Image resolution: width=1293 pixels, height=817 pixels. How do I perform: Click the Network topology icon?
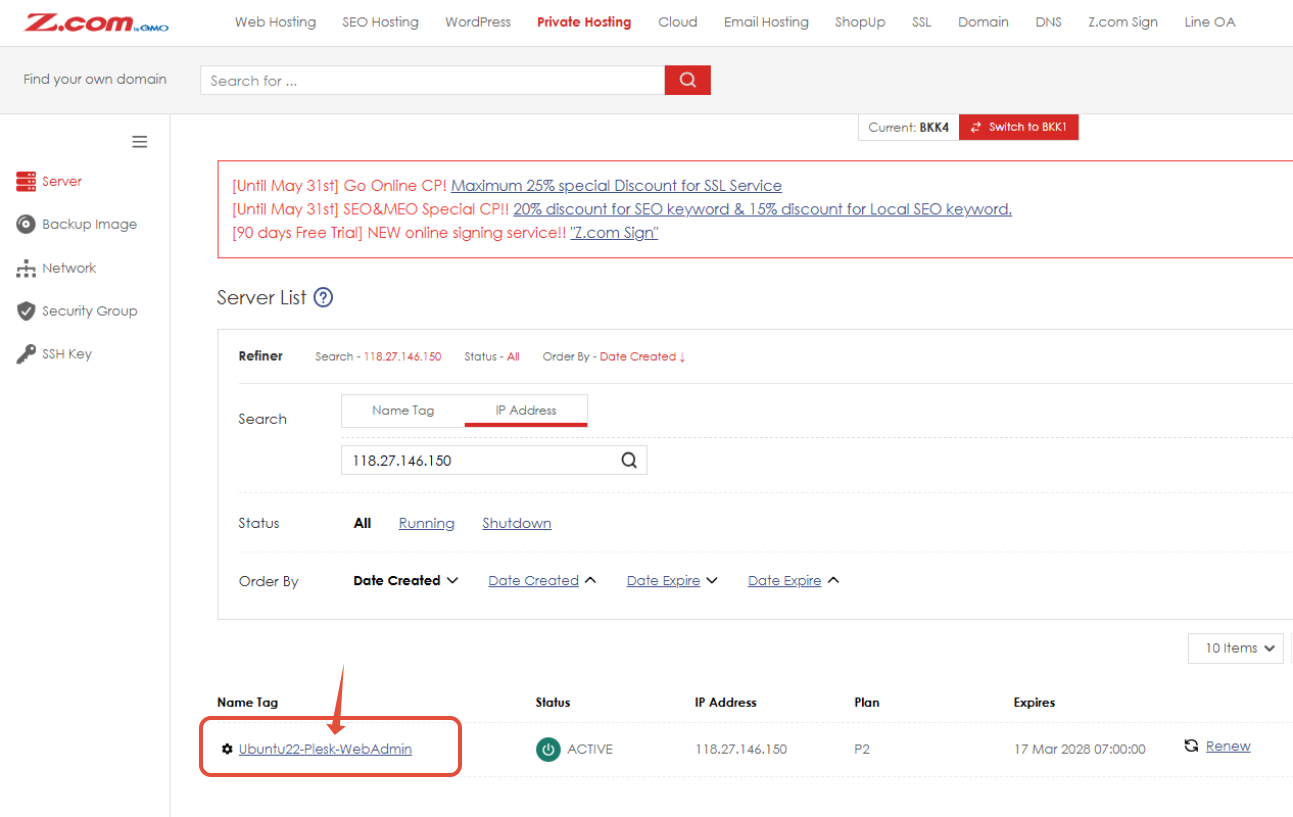[x=26, y=269]
